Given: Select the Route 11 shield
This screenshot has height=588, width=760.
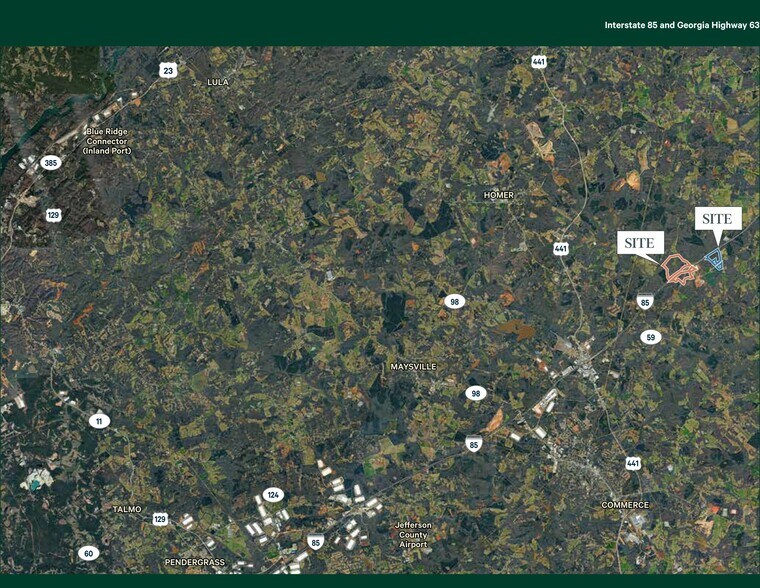Looking at the screenshot, I should [x=99, y=421].
